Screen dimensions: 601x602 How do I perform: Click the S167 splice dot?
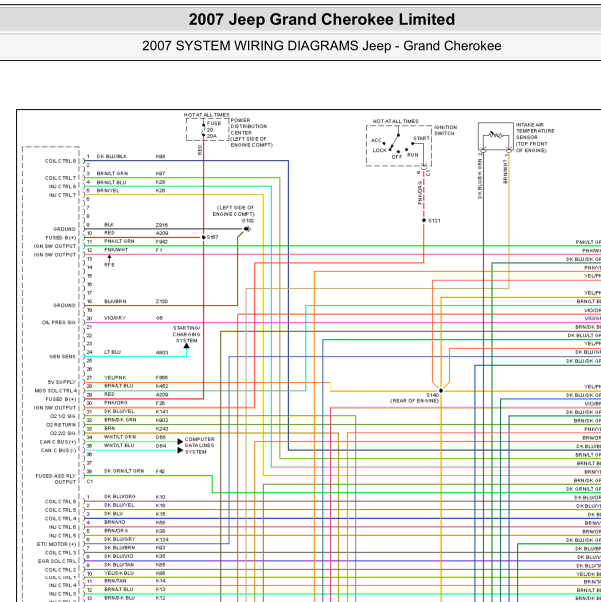point(201,237)
